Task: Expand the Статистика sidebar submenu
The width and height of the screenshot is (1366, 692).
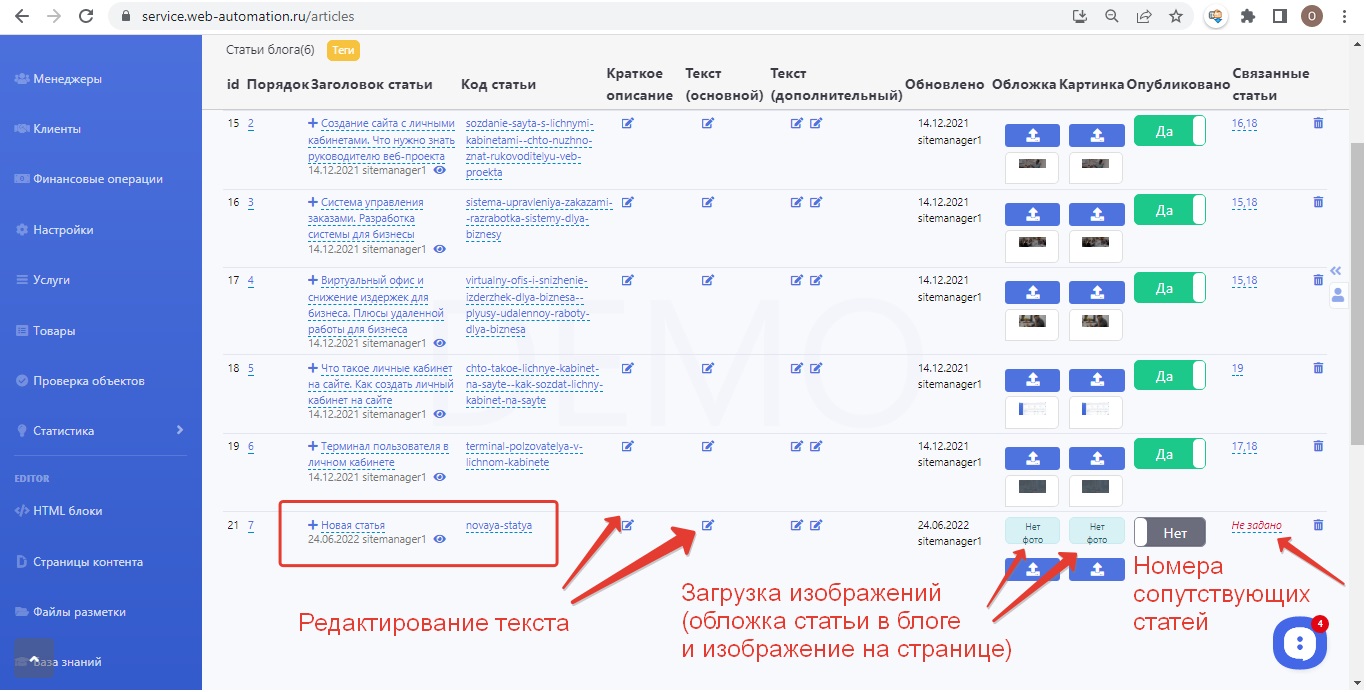Action: pos(180,430)
